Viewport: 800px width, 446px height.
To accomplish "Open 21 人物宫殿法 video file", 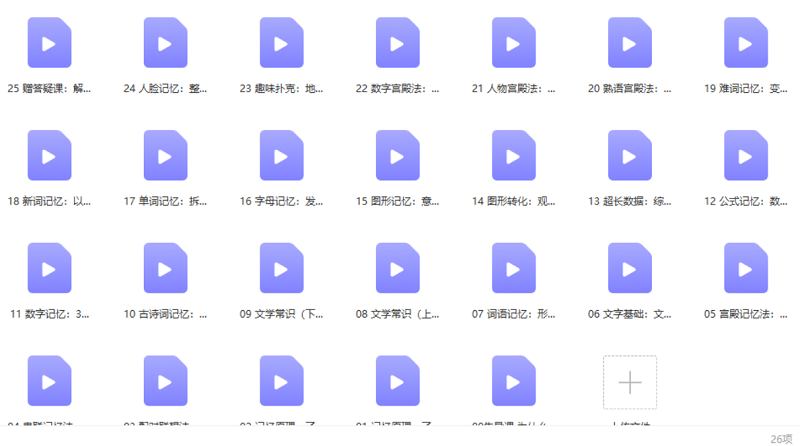I will (x=513, y=43).
